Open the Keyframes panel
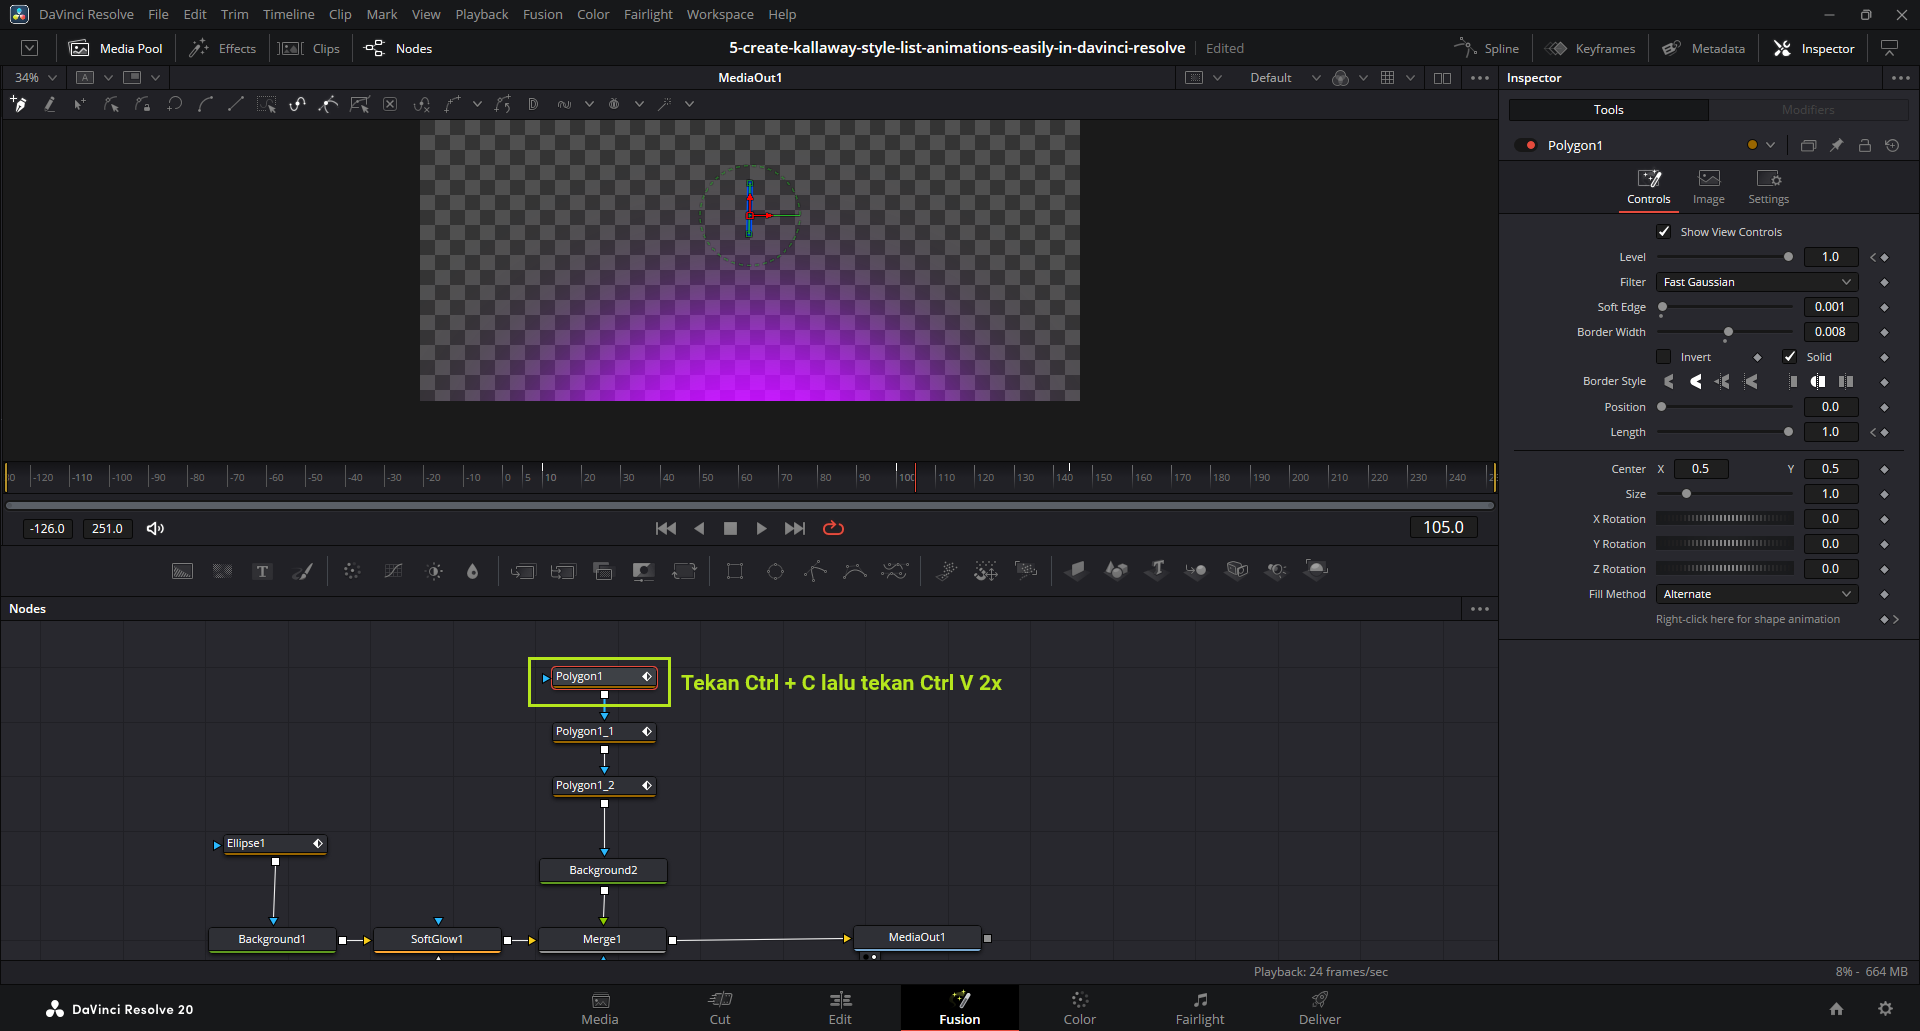1920x1031 pixels. click(x=1590, y=48)
